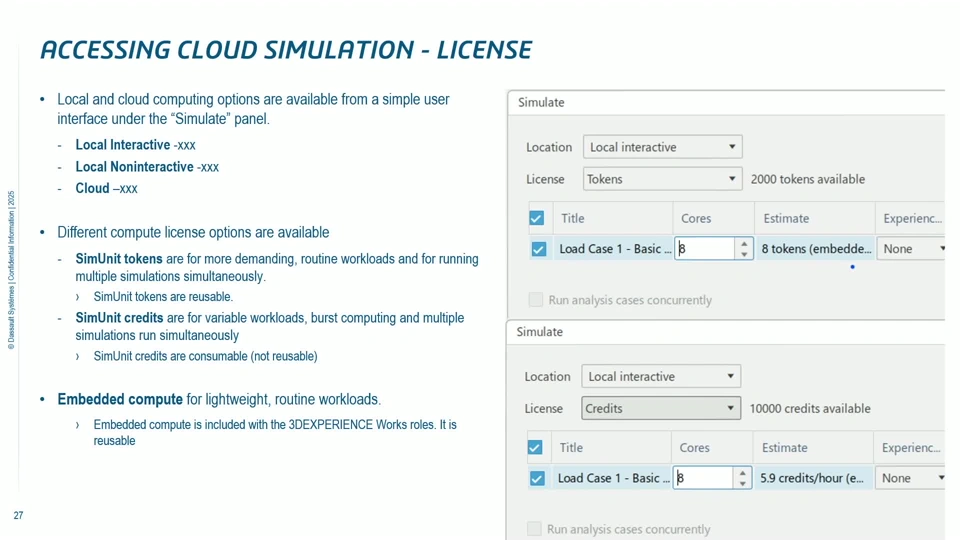Open the Location dropdown in the upper Simulate panel

tap(662, 147)
